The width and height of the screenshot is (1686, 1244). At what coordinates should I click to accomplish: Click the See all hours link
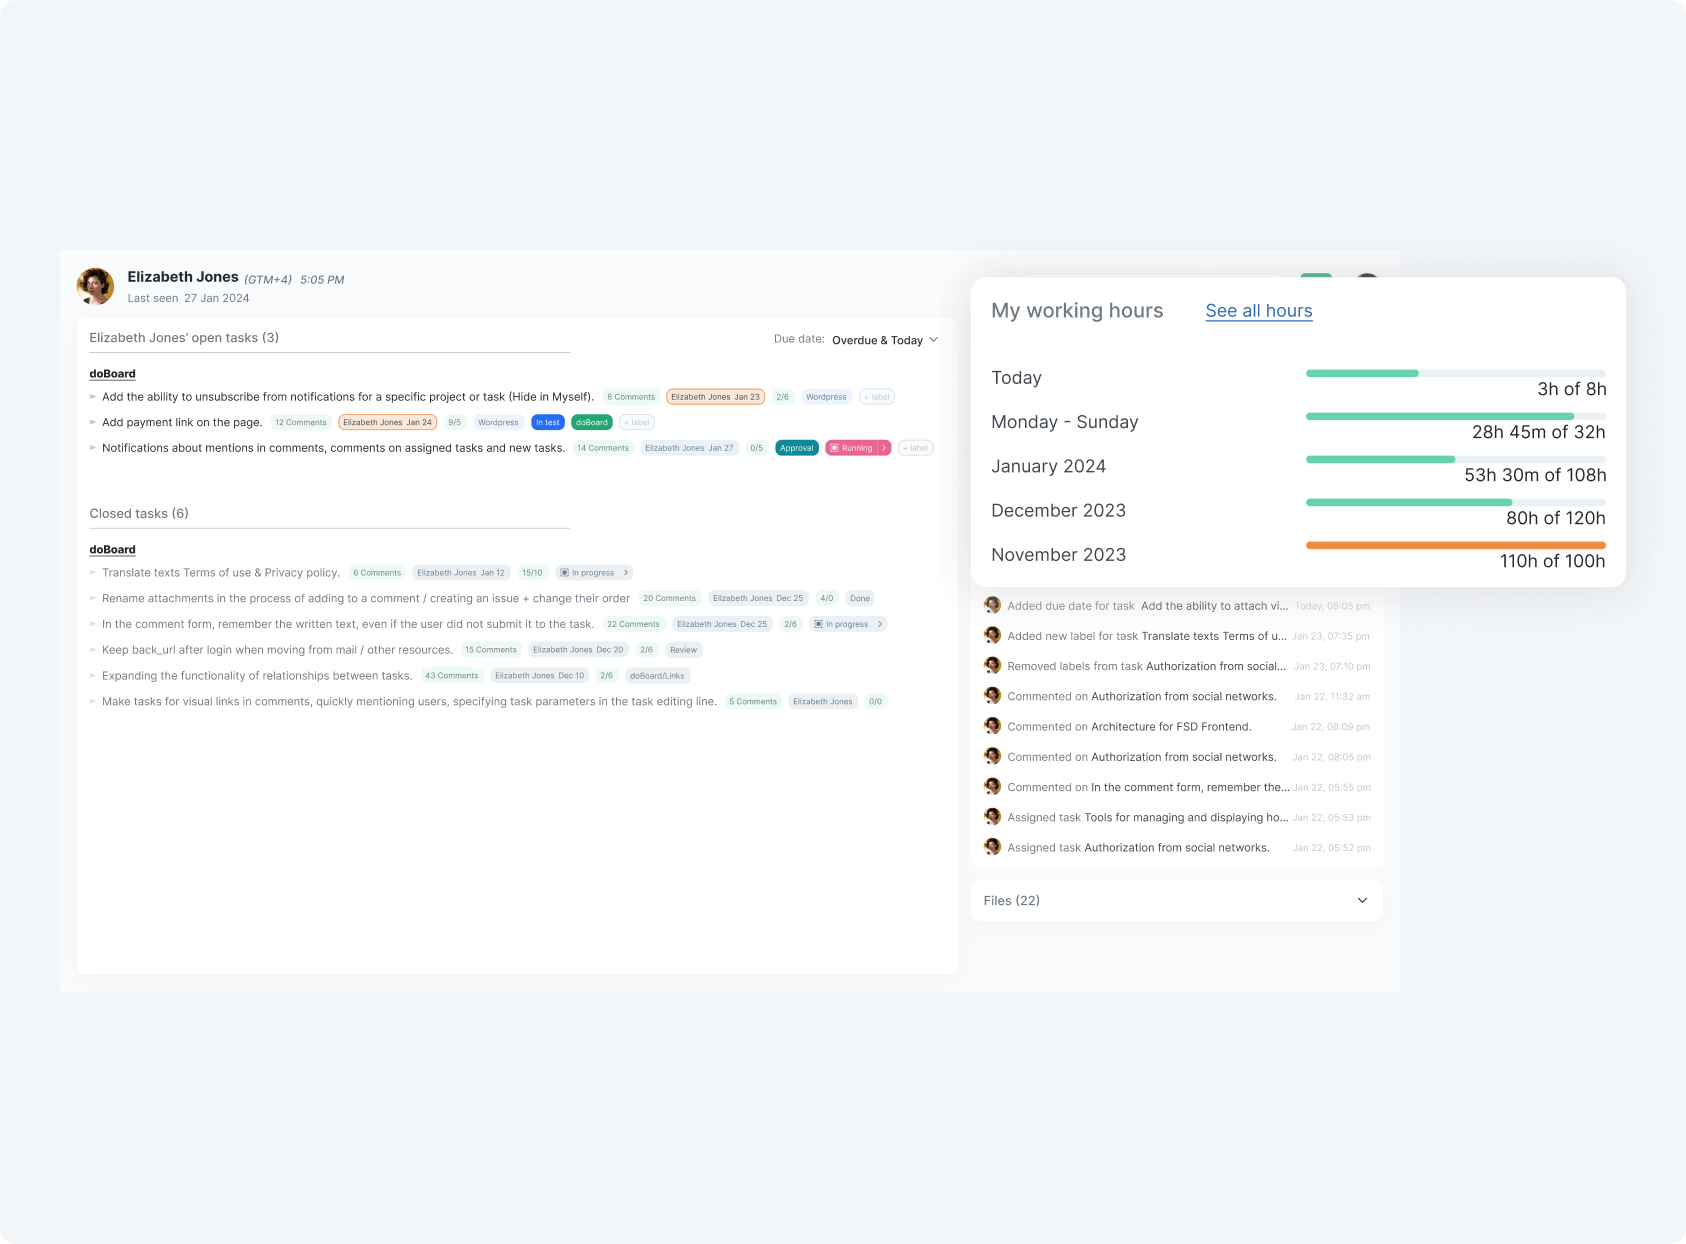(x=1258, y=311)
